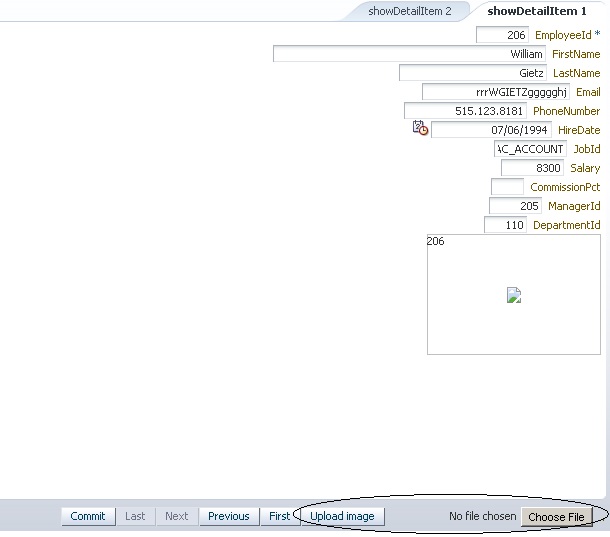Click the Last navigation button

[x=135, y=516]
